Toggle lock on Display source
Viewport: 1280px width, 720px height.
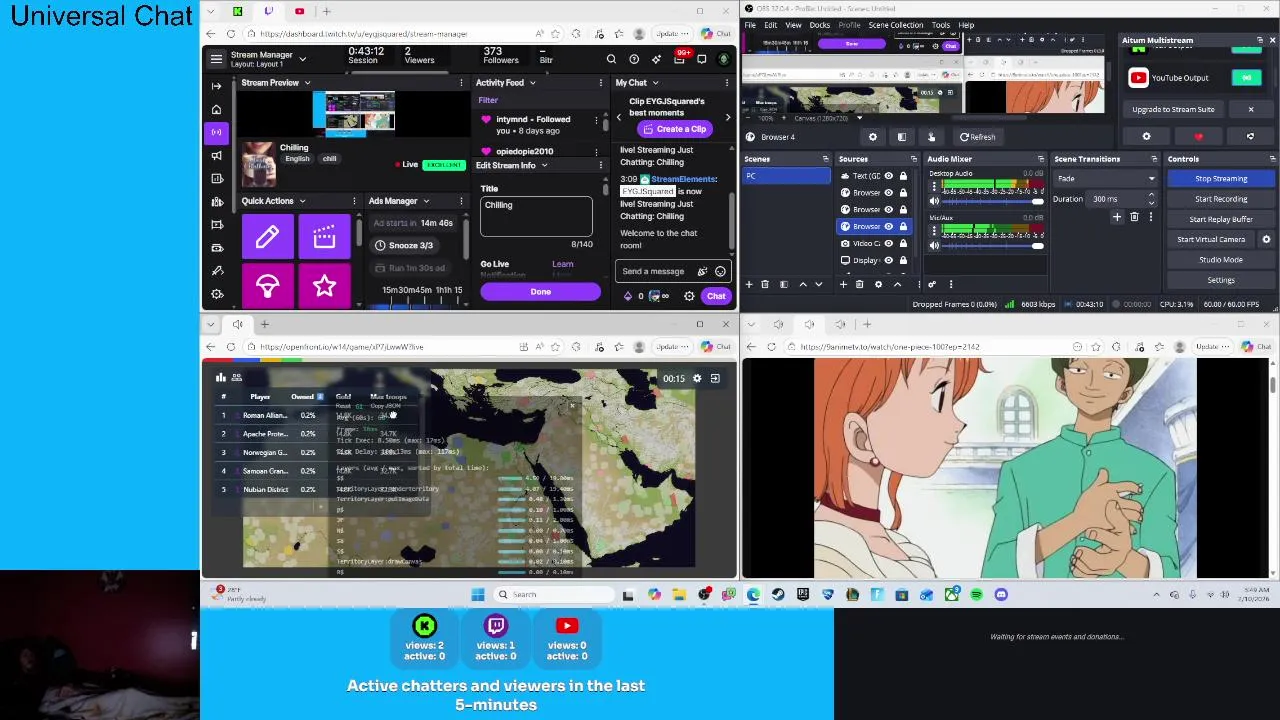point(903,260)
